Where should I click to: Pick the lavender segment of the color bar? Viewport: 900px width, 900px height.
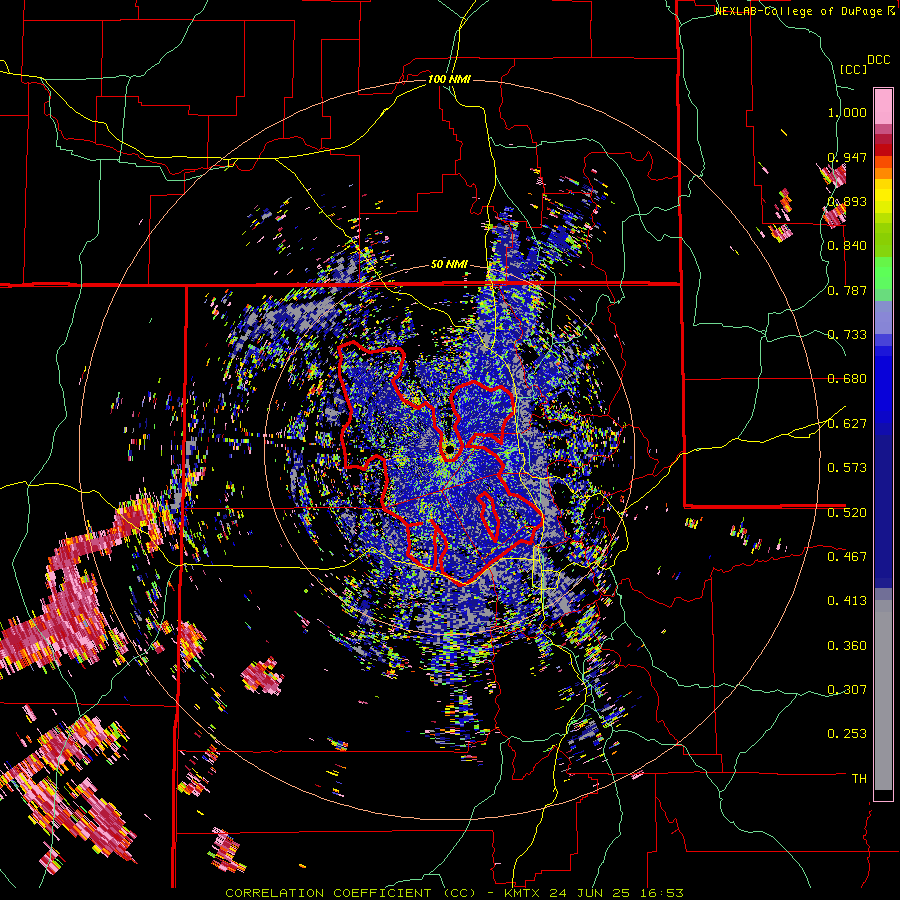coord(883,317)
